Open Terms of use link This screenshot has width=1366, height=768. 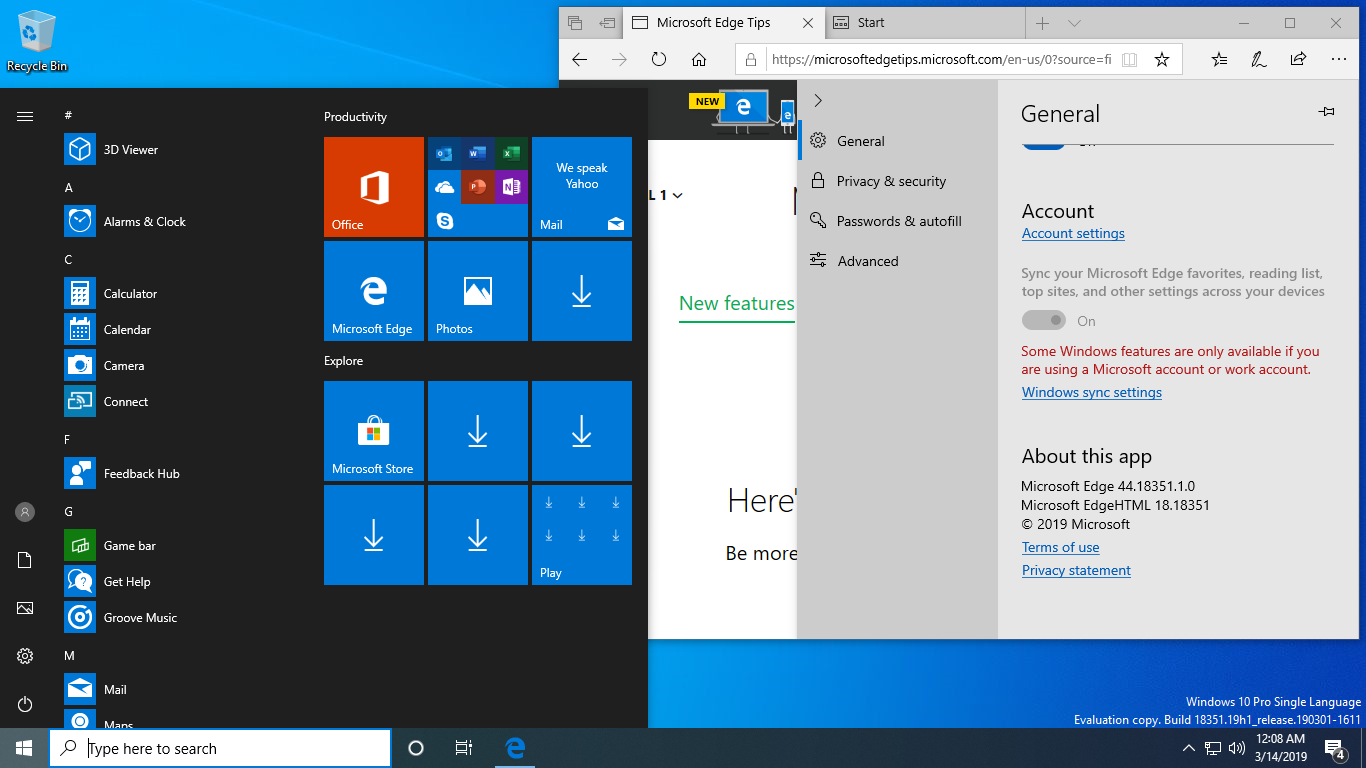click(x=1060, y=547)
